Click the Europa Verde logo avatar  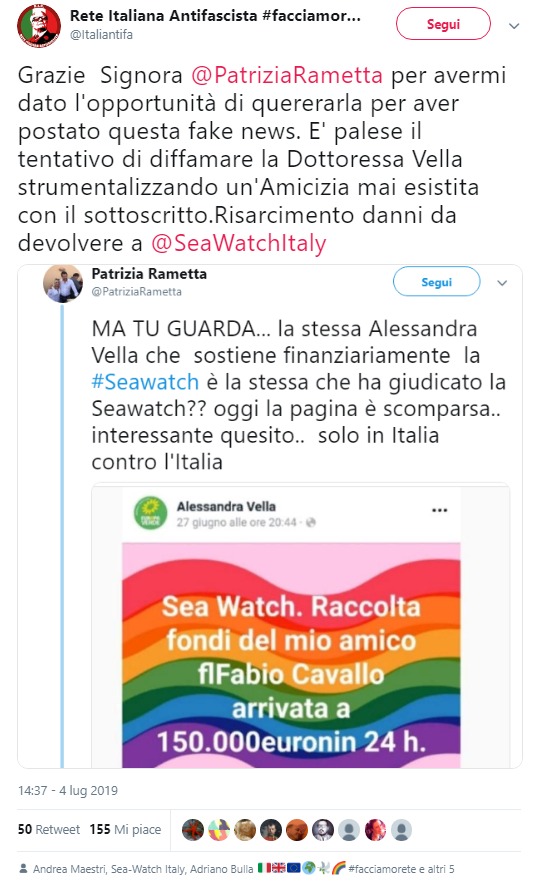tap(150, 513)
